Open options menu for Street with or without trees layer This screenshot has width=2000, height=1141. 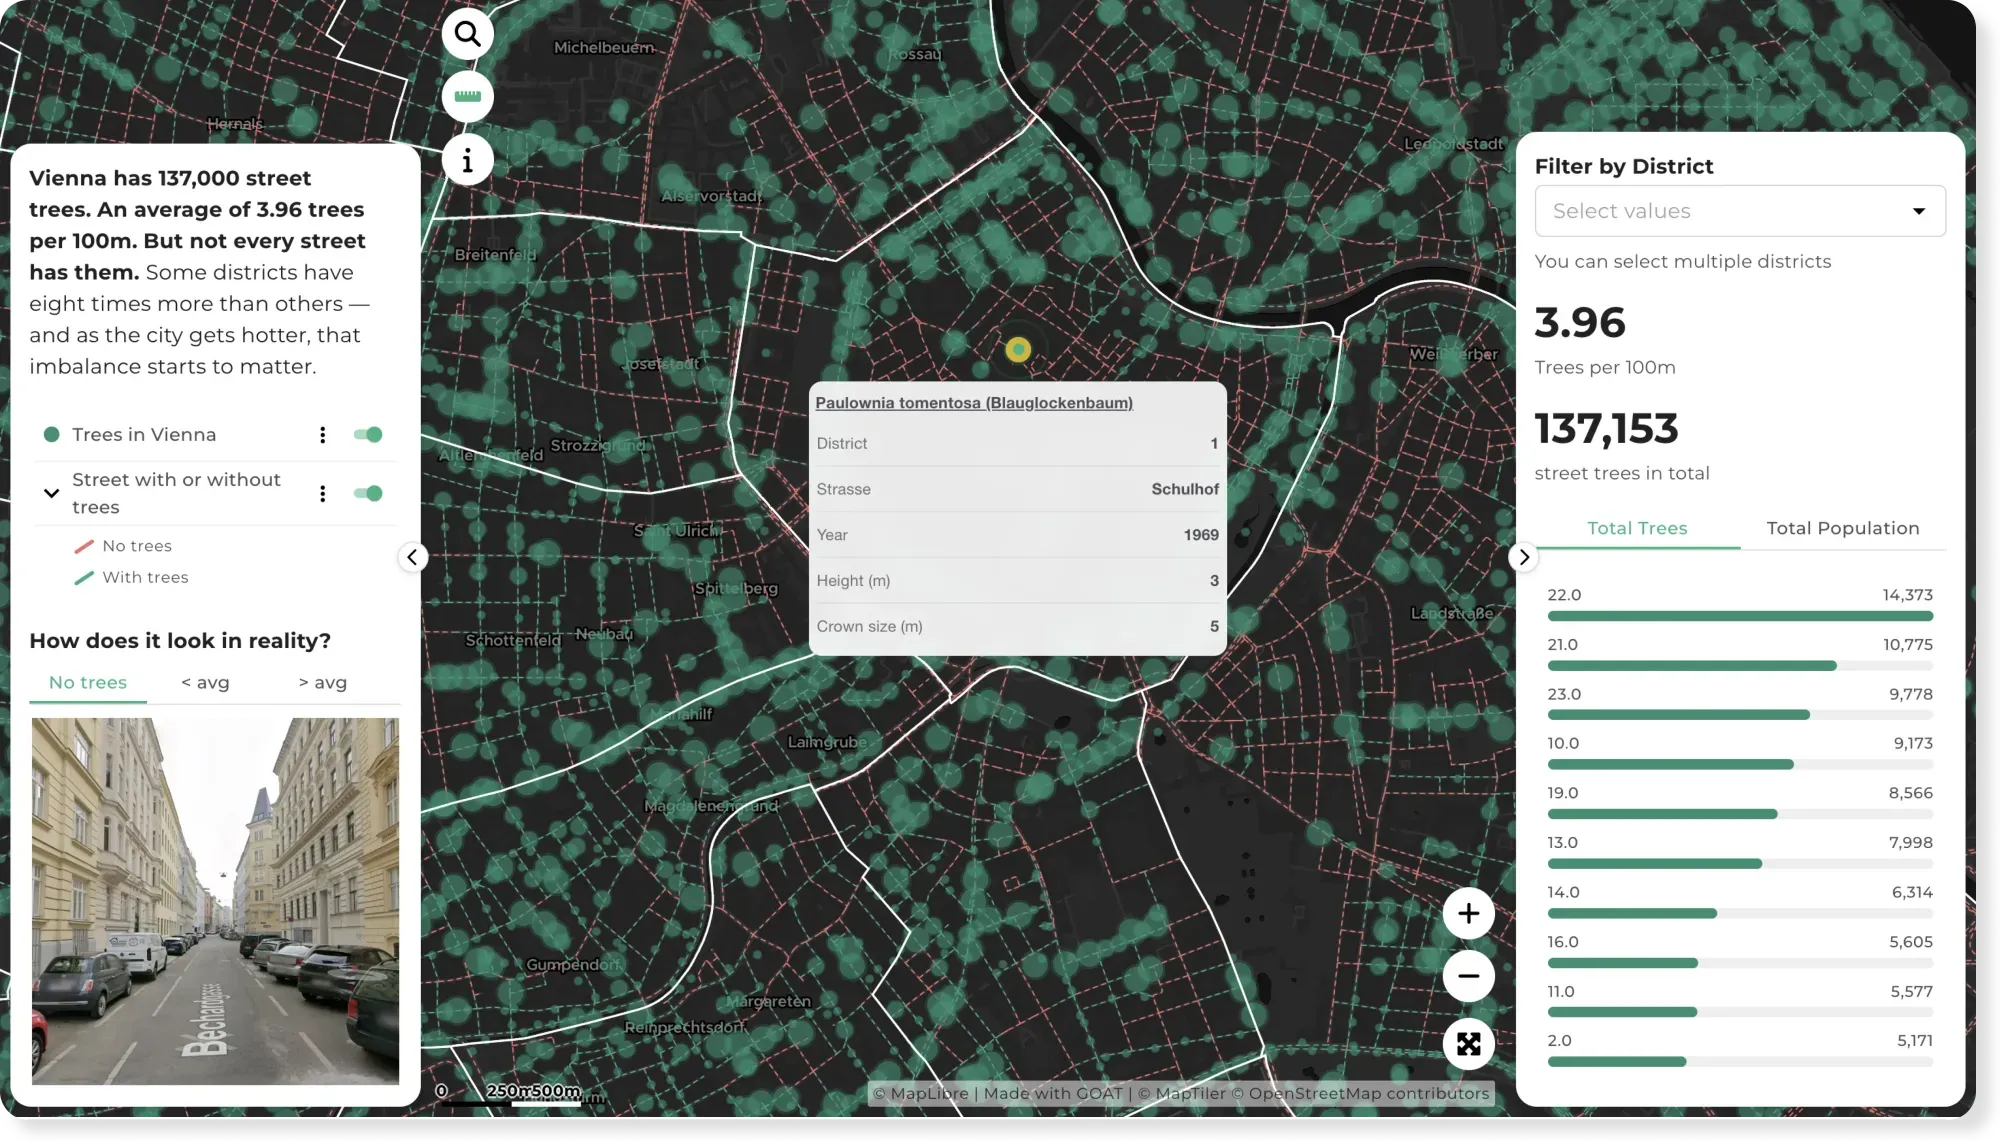tap(322, 493)
